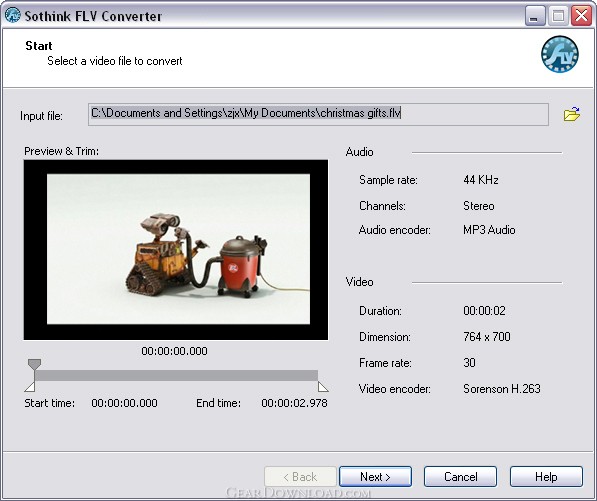
Task: Minimize the Sothink FLV Converter window
Action: [535, 16]
